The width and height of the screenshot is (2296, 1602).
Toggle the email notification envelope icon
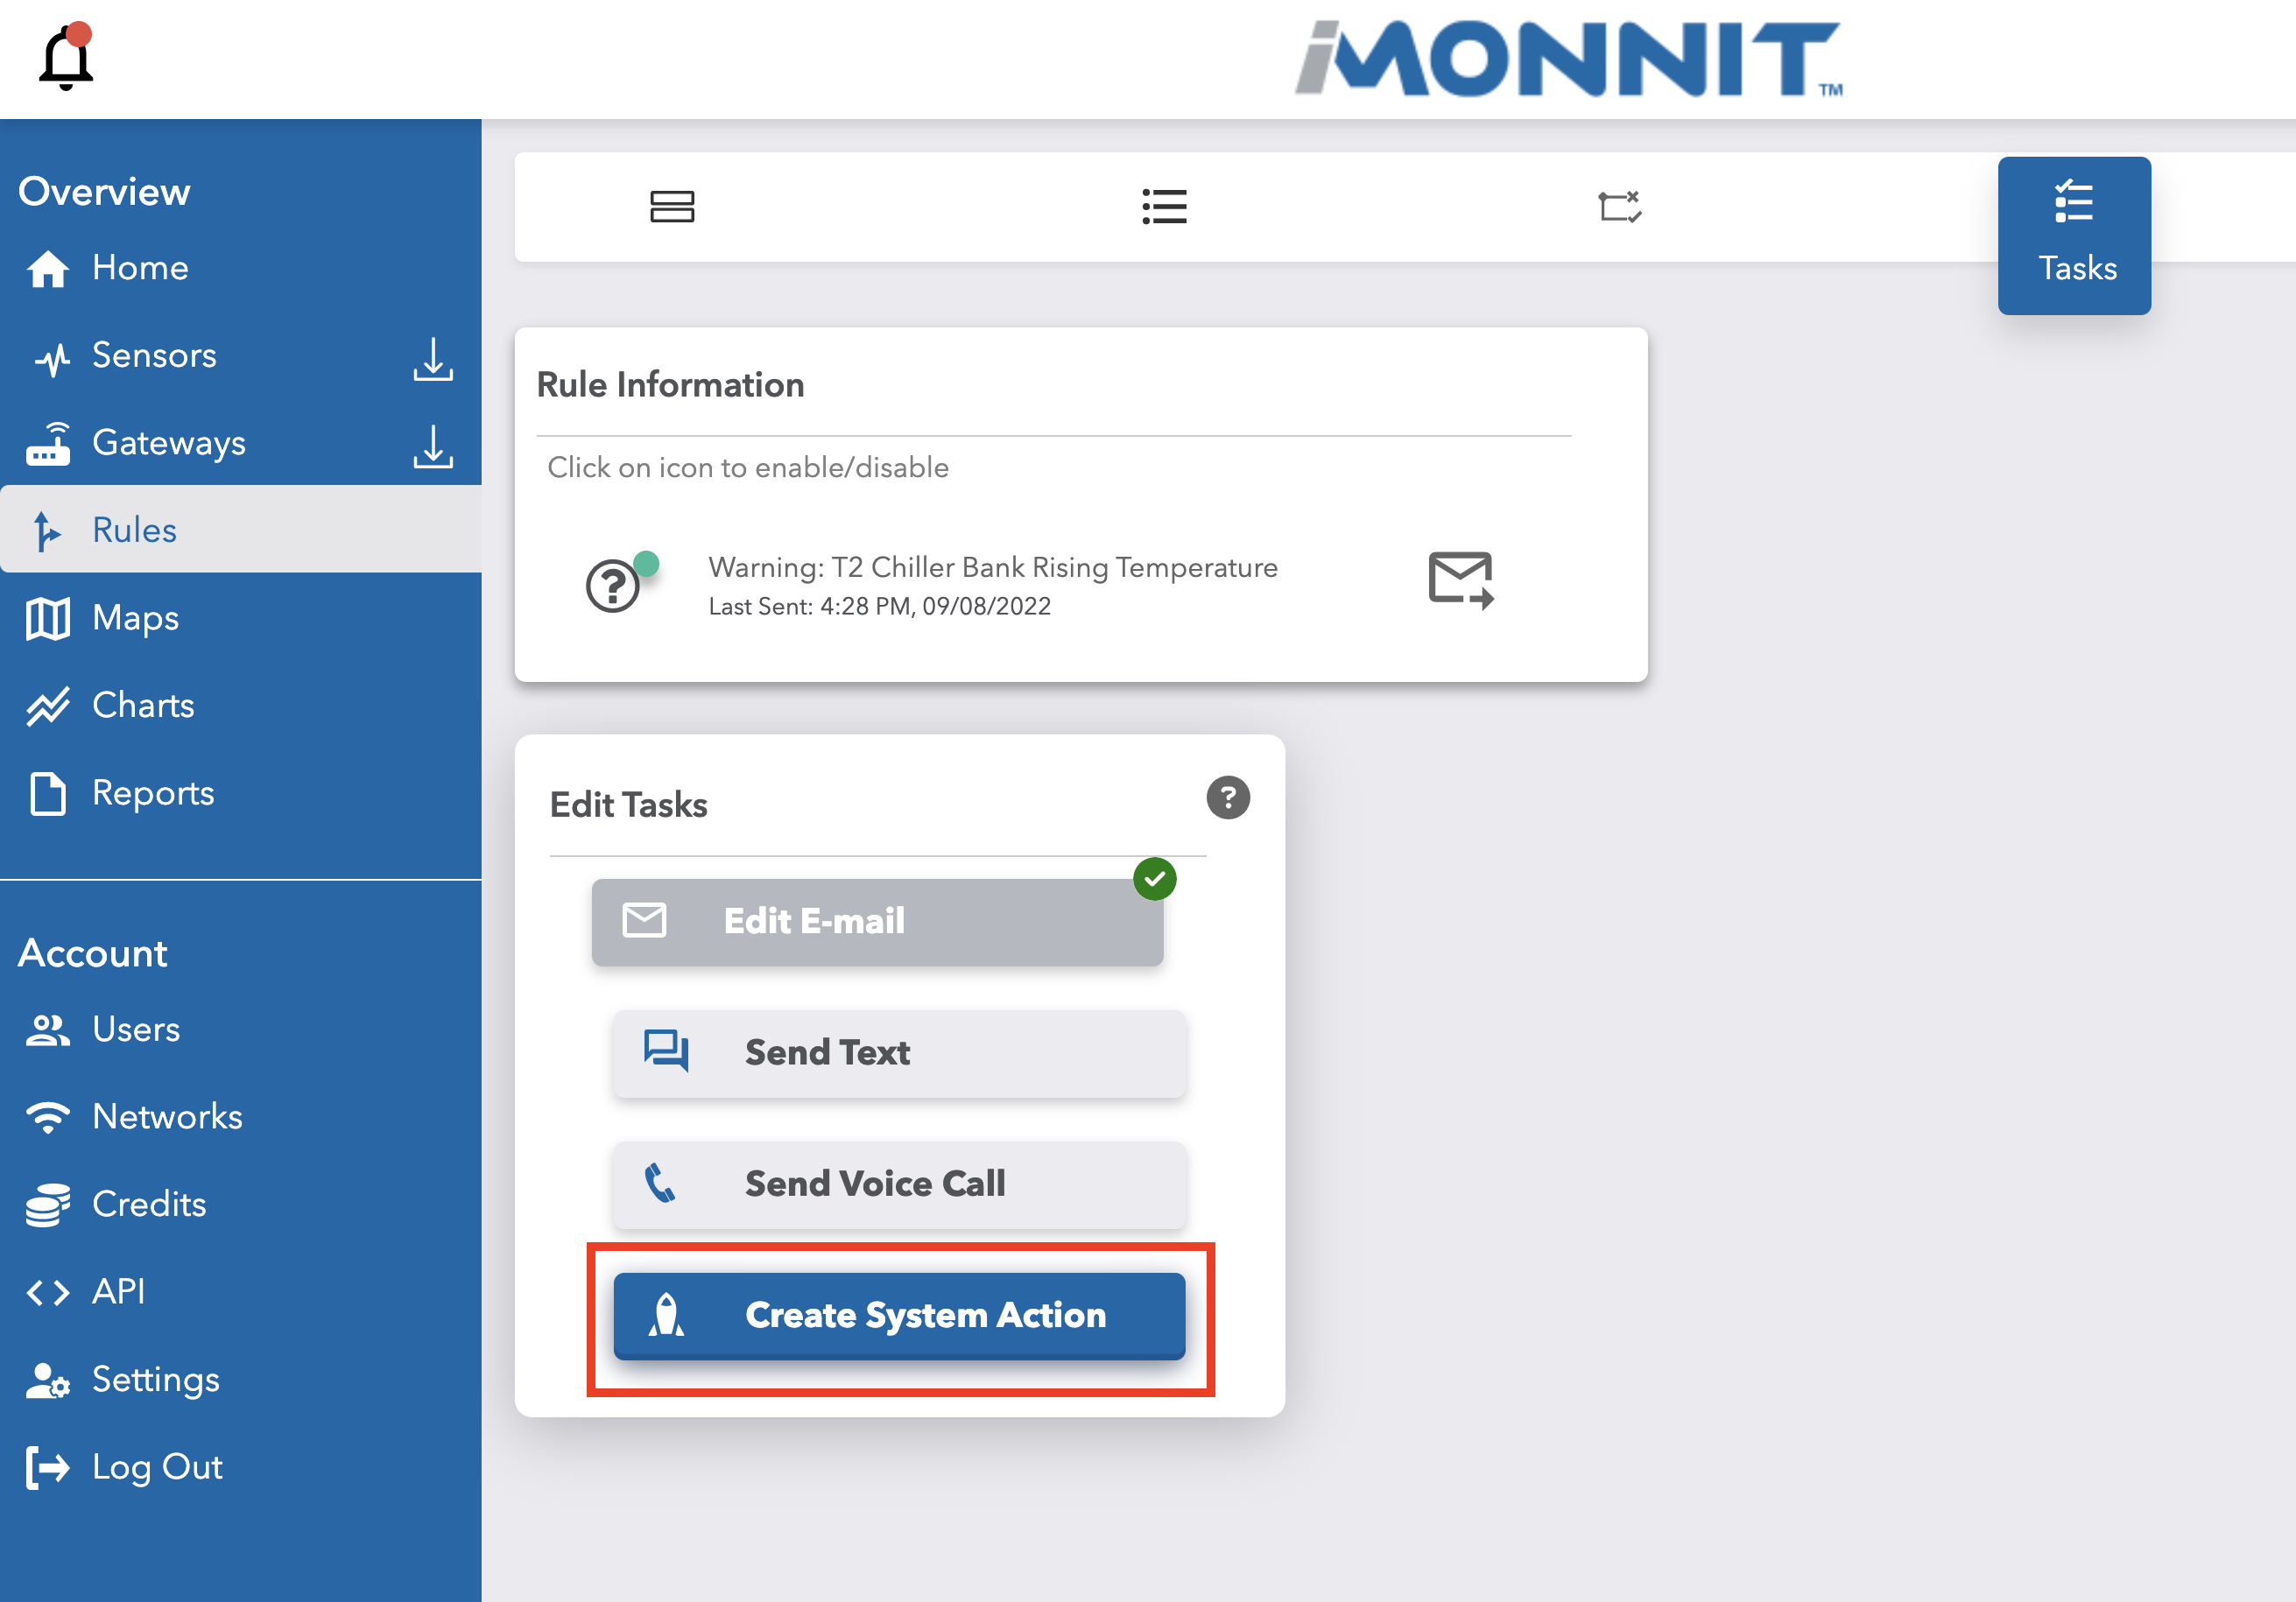point(1460,580)
